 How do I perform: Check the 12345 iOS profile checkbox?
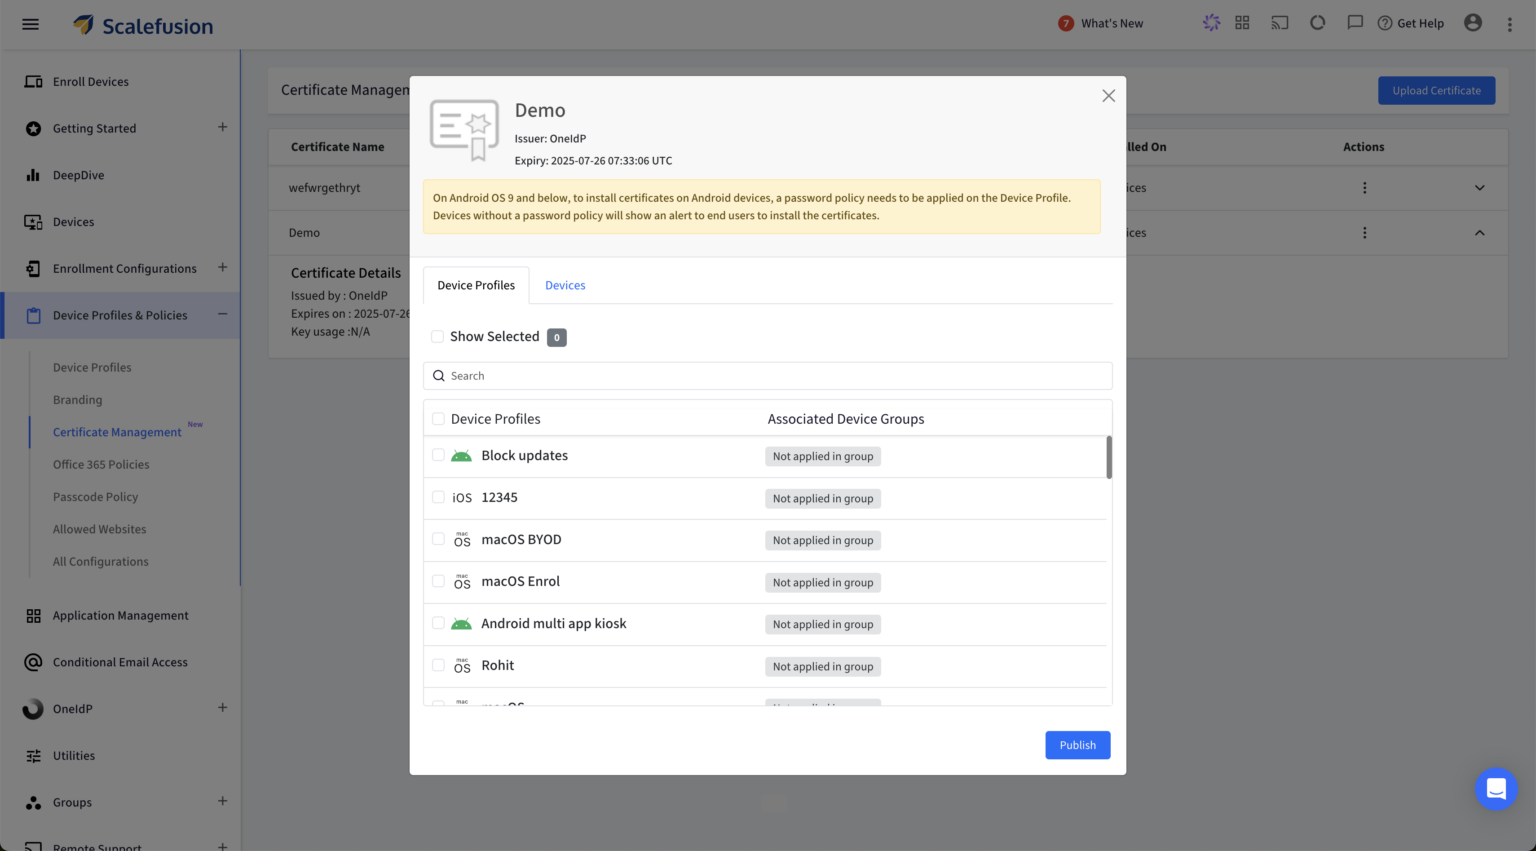pos(438,497)
